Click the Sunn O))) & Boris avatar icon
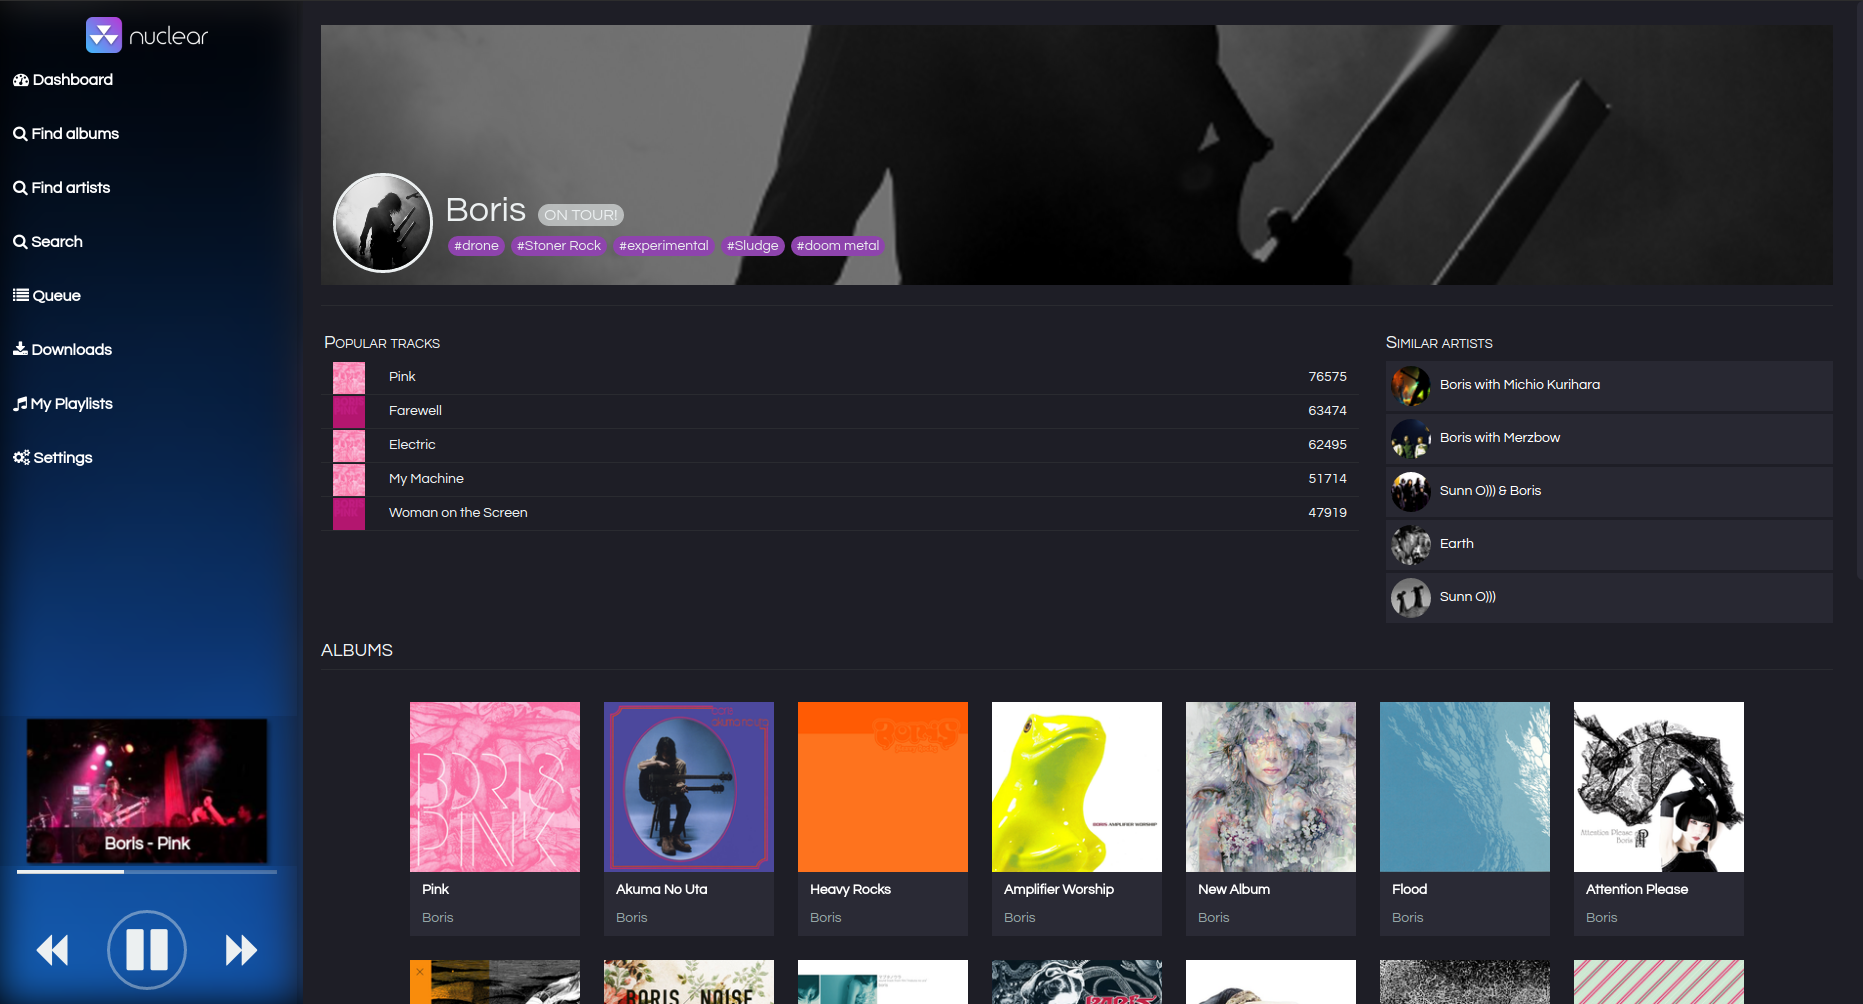Image resolution: width=1863 pixels, height=1004 pixels. [x=1411, y=492]
